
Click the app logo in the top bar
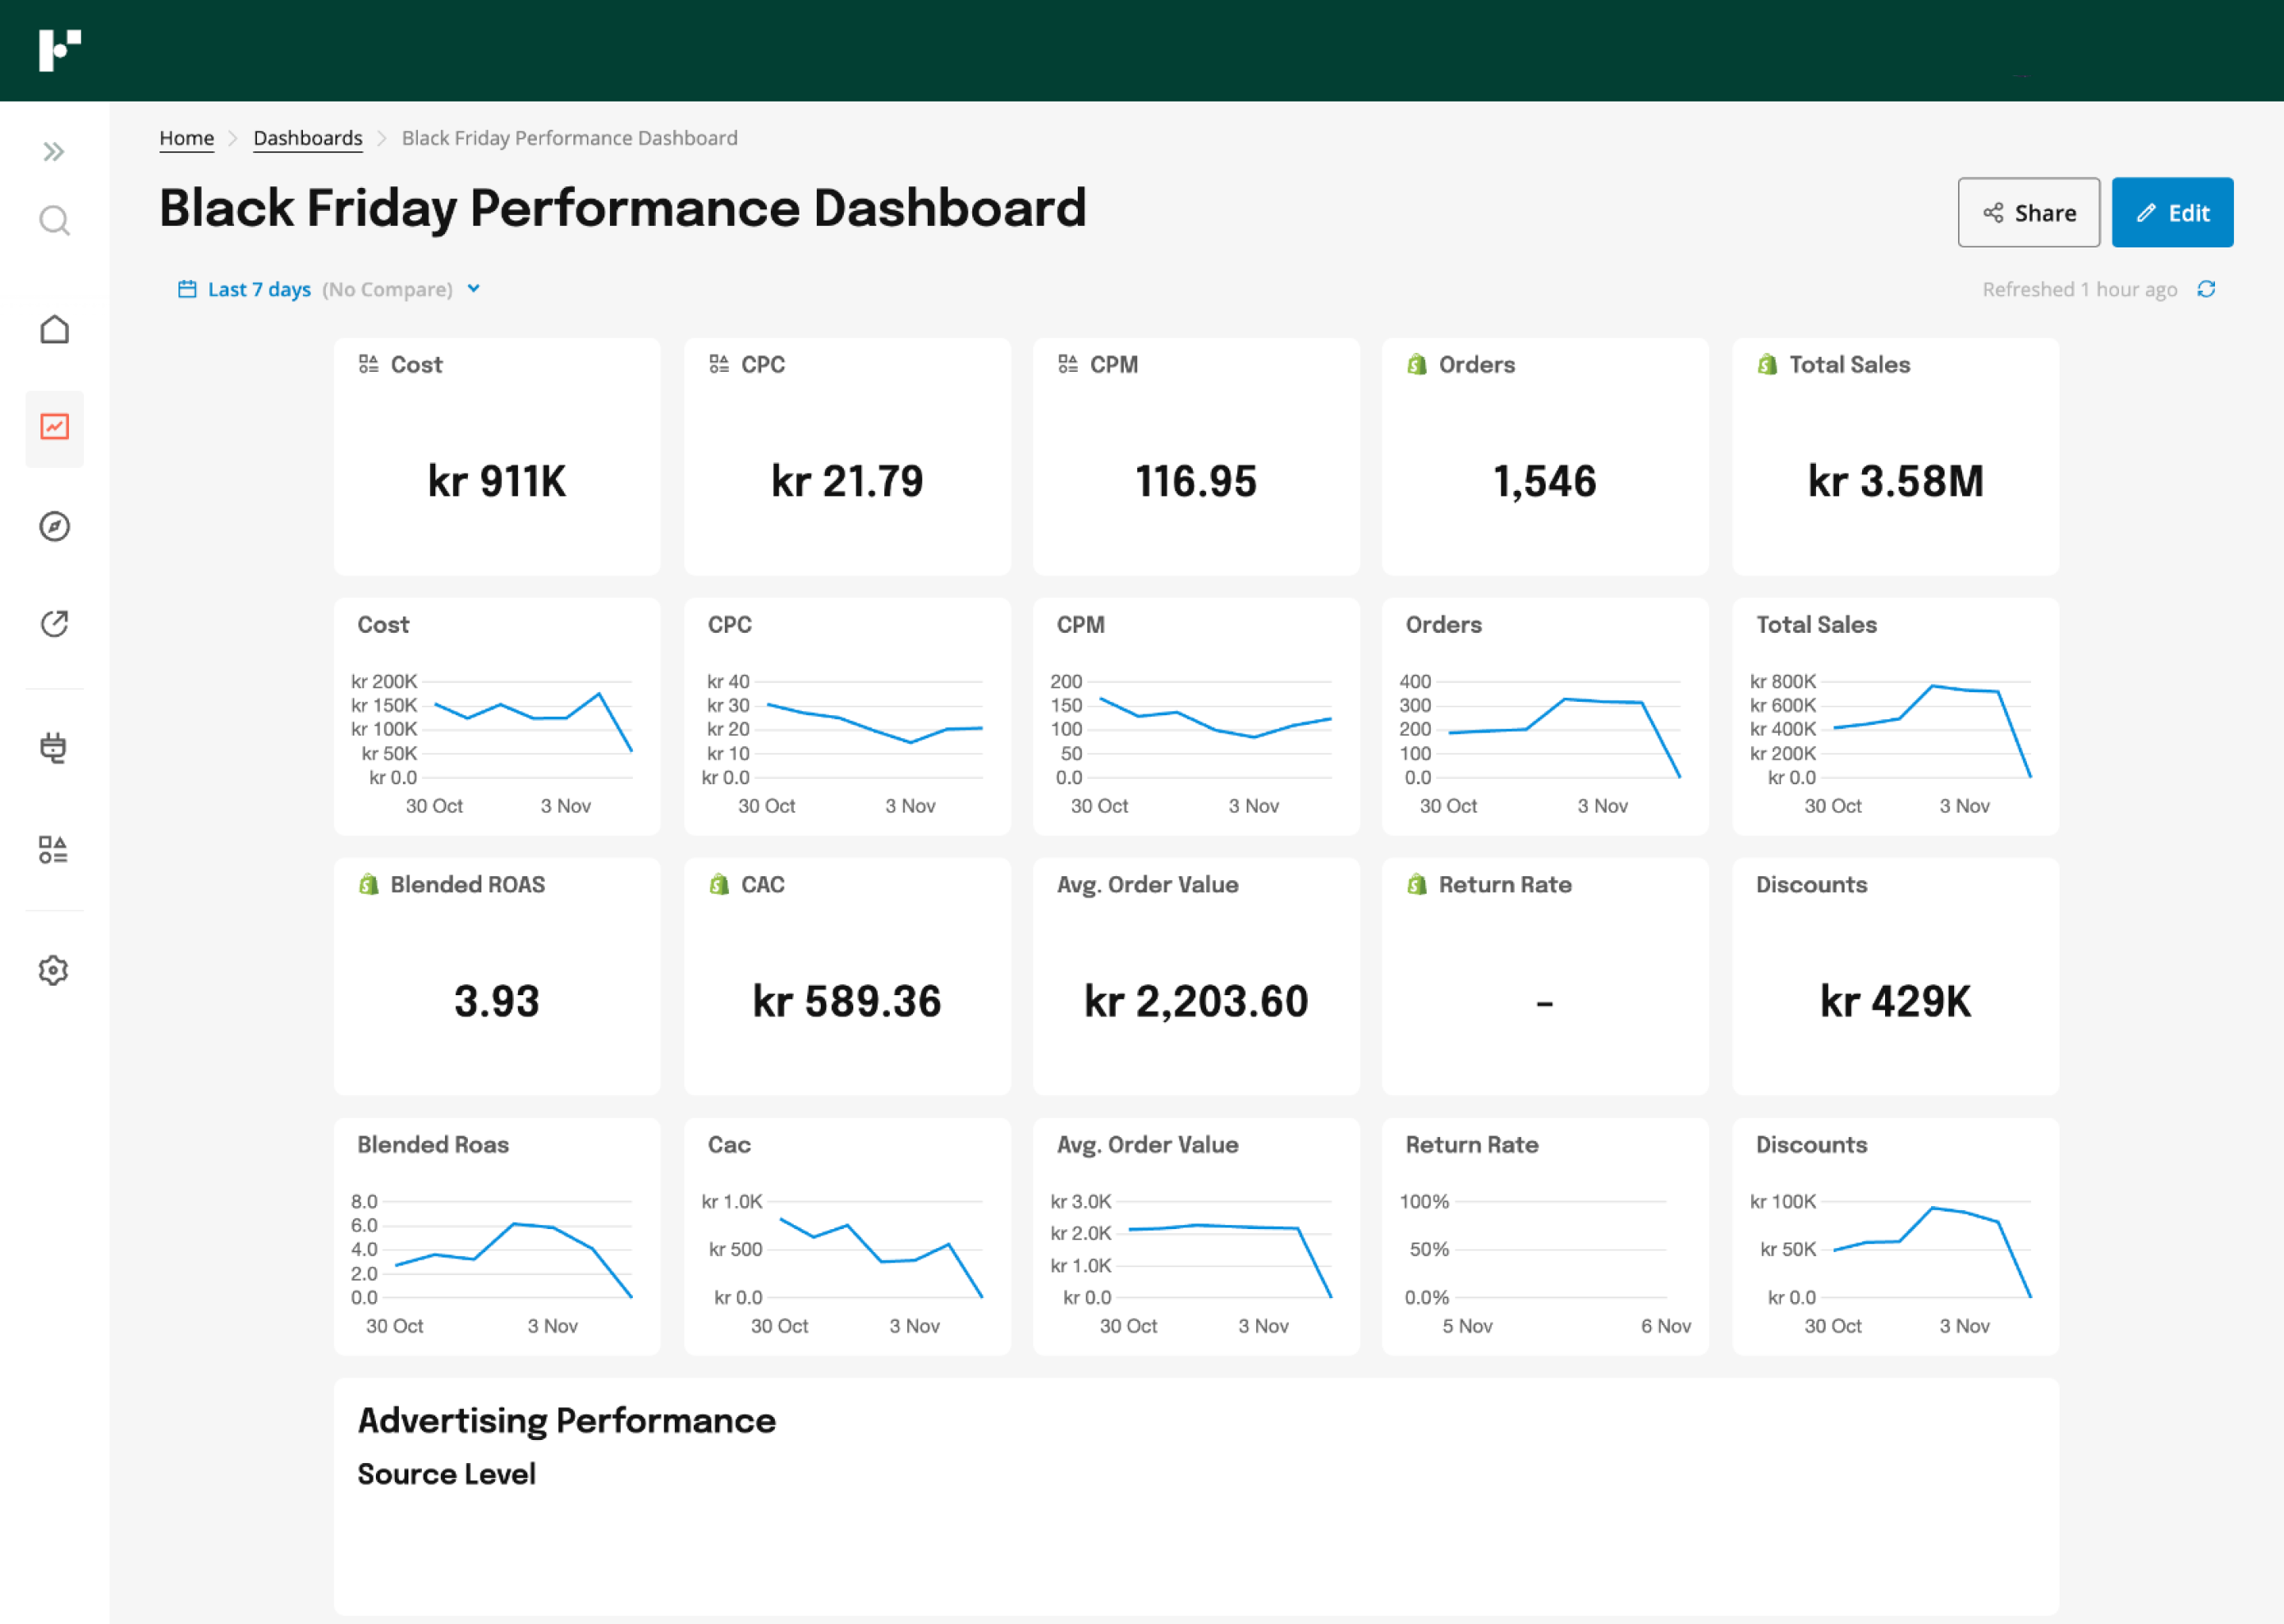coord(59,50)
